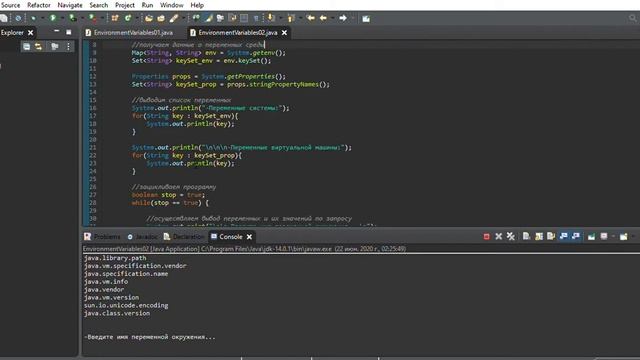Switch to the Declaration tab
The width and height of the screenshot is (640, 360).
click(184, 237)
